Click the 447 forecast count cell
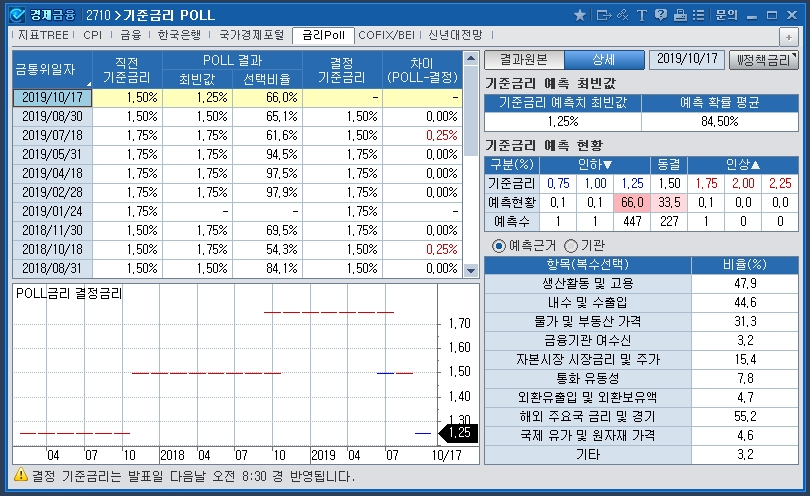This screenshot has width=810, height=496. point(632,222)
